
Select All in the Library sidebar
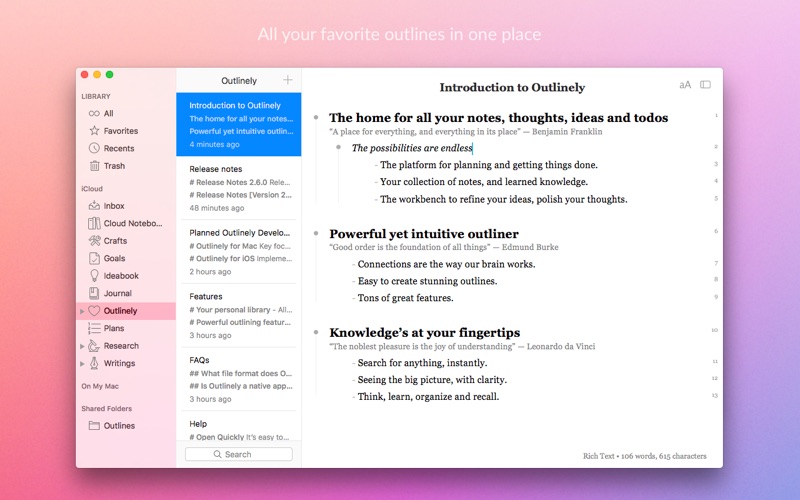126,113
